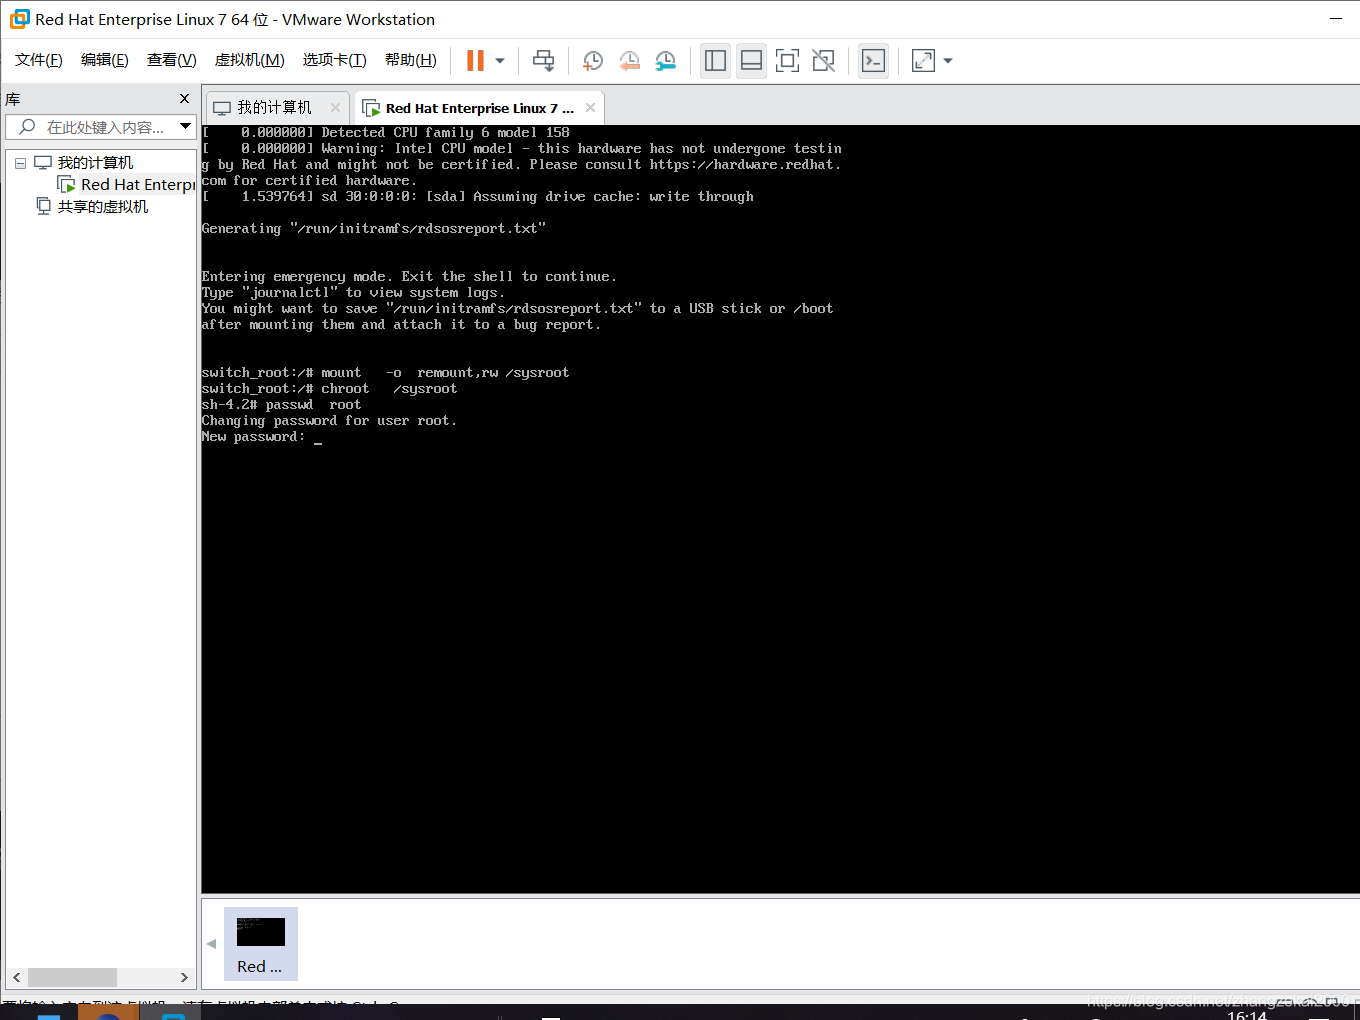Open the 帮助(H) menu
The image size is (1360, 1020).
pos(411,60)
